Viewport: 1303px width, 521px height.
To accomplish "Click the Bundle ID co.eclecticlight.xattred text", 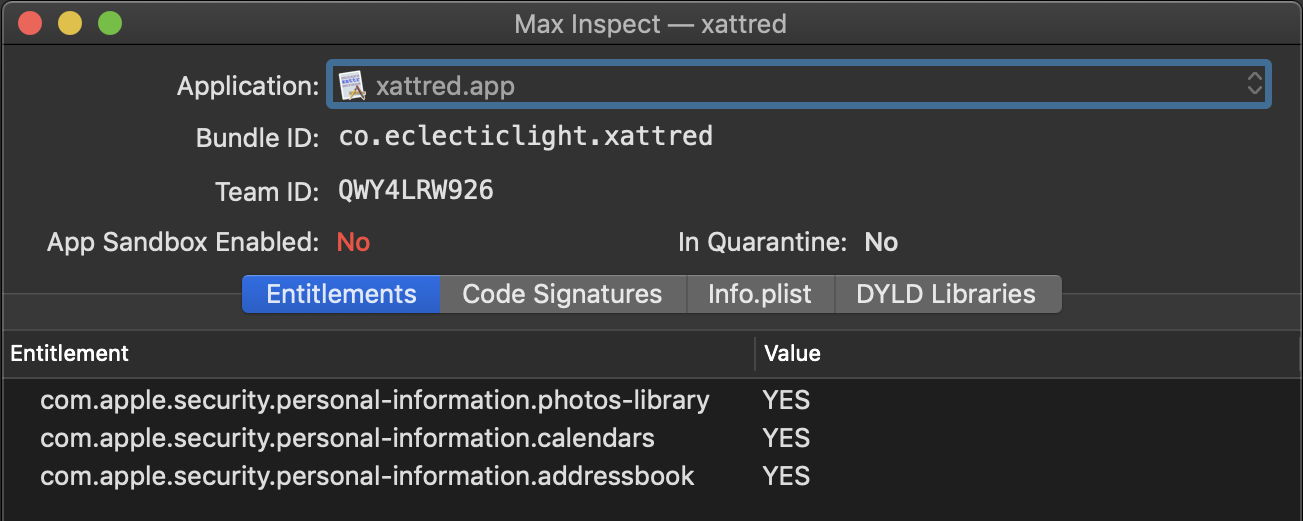I will [525, 136].
